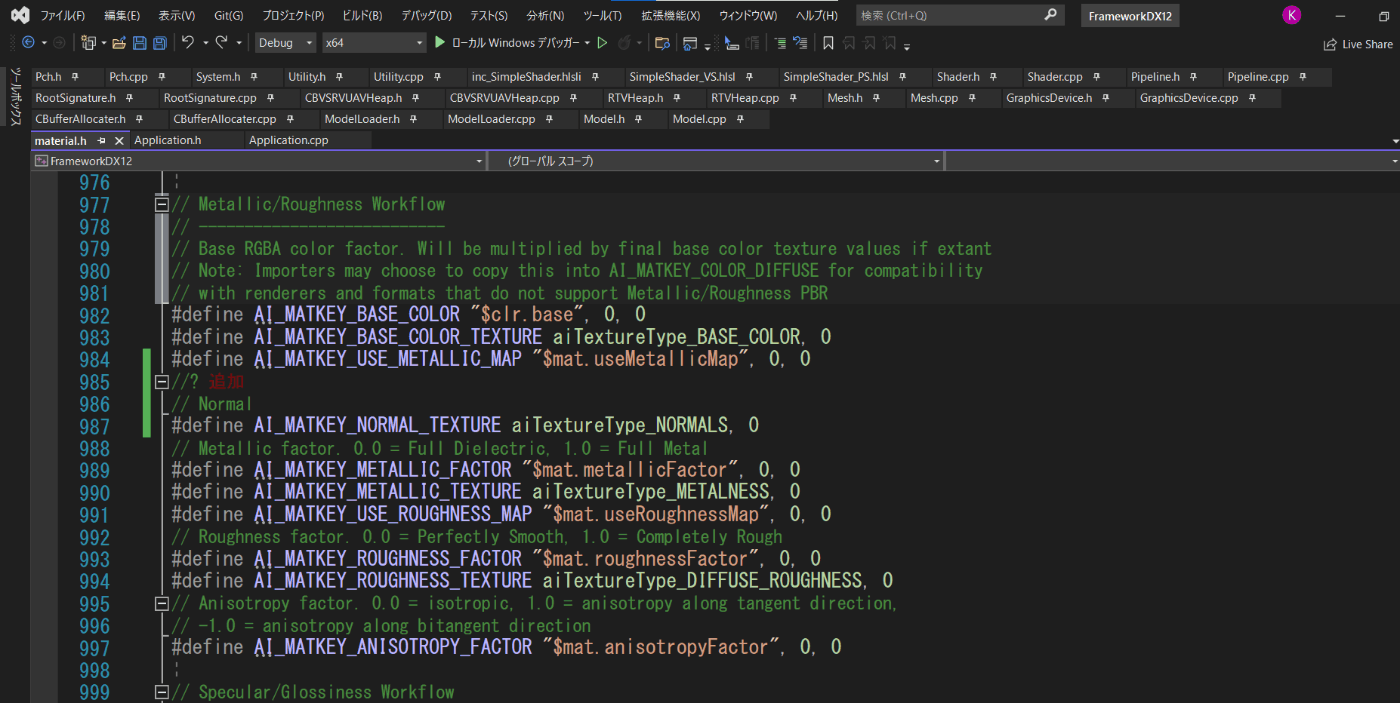Close the material.h tab
This screenshot has height=703, width=1400.
click(x=119, y=141)
